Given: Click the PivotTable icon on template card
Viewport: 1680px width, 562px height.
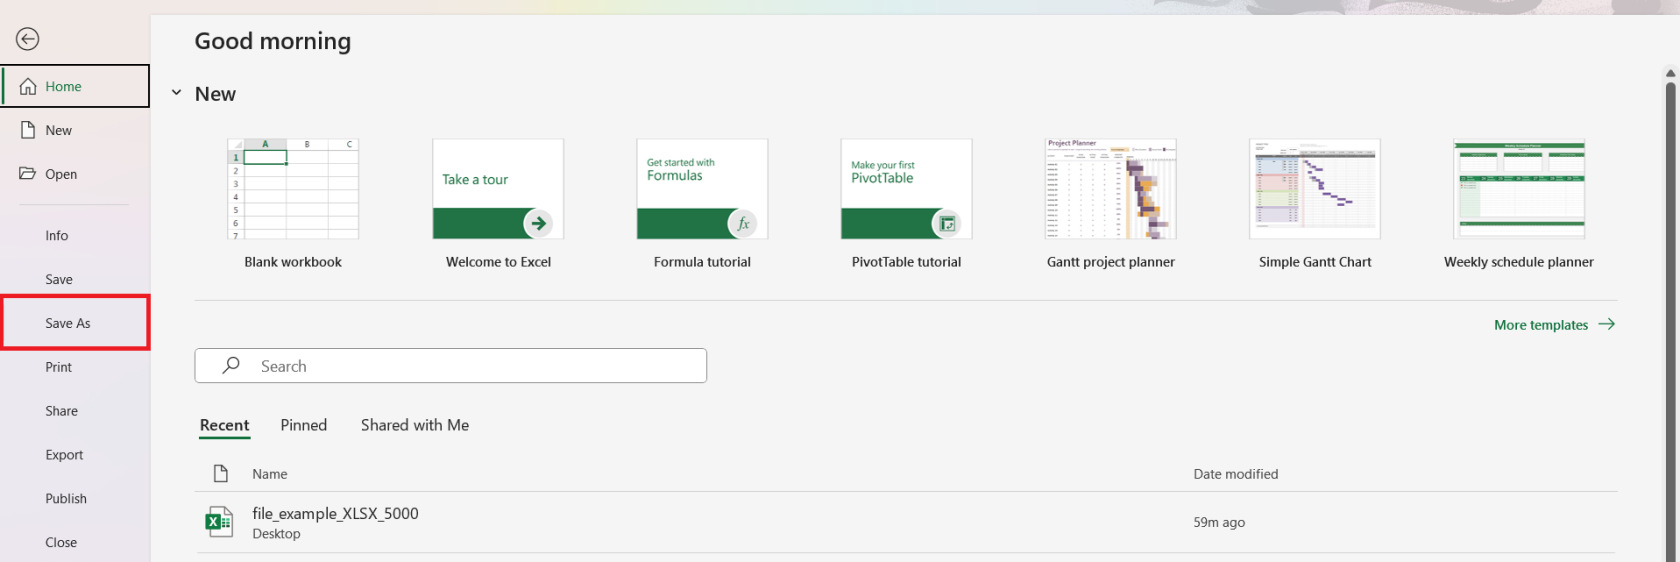Looking at the screenshot, I should pyautogui.click(x=947, y=223).
